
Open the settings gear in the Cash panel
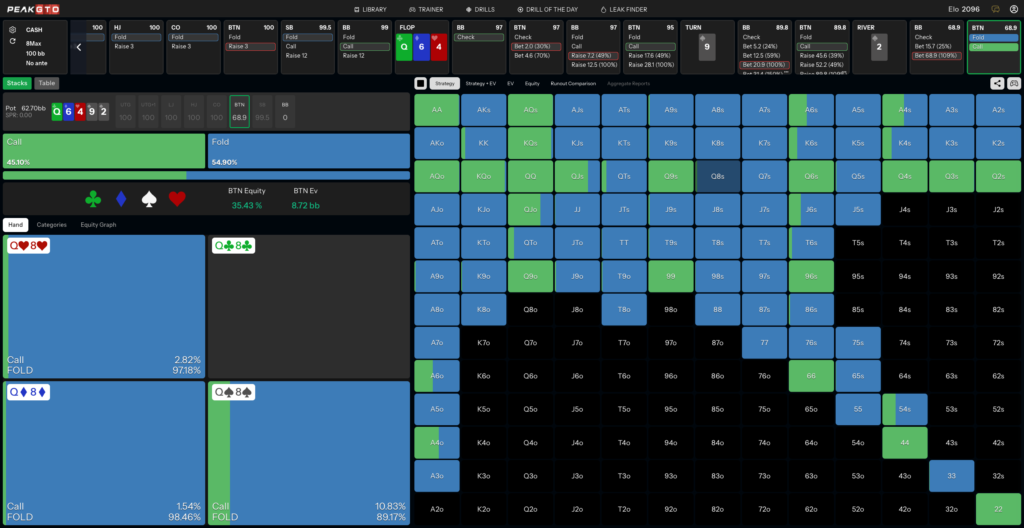(12, 30)
